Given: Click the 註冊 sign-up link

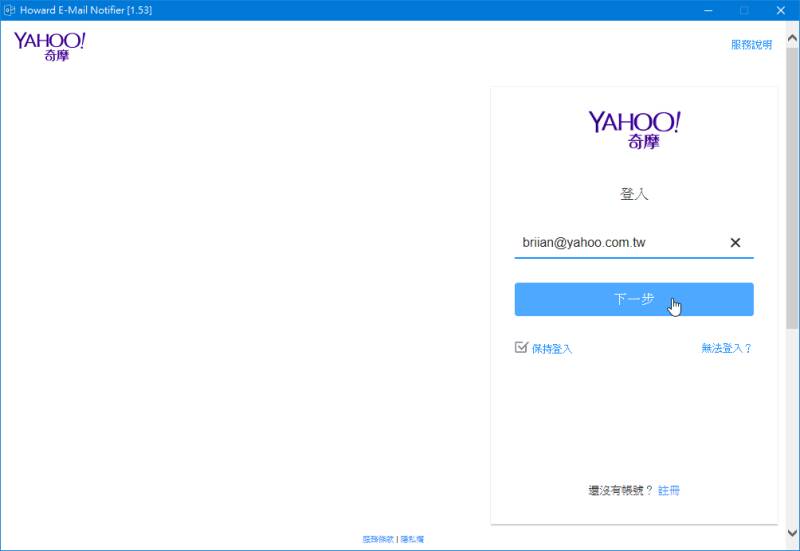Looking at the screenshot, I should (669, 490).
